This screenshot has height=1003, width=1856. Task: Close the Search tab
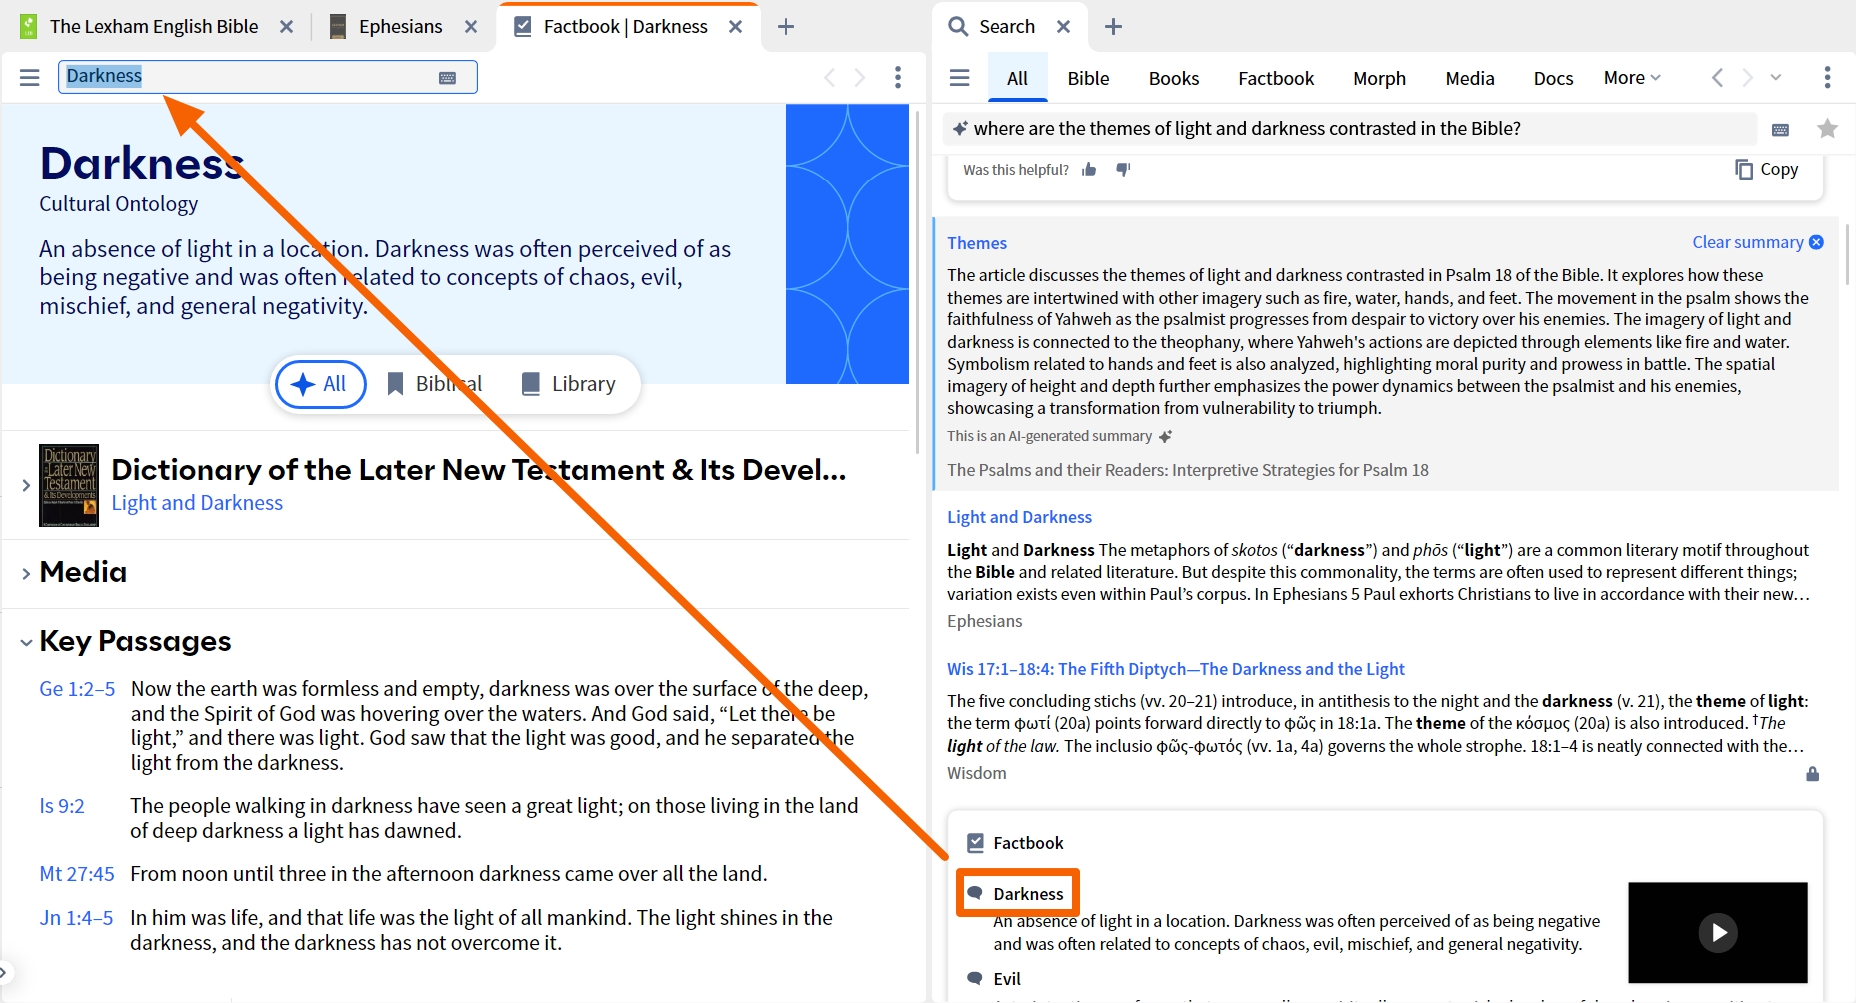1064,27
